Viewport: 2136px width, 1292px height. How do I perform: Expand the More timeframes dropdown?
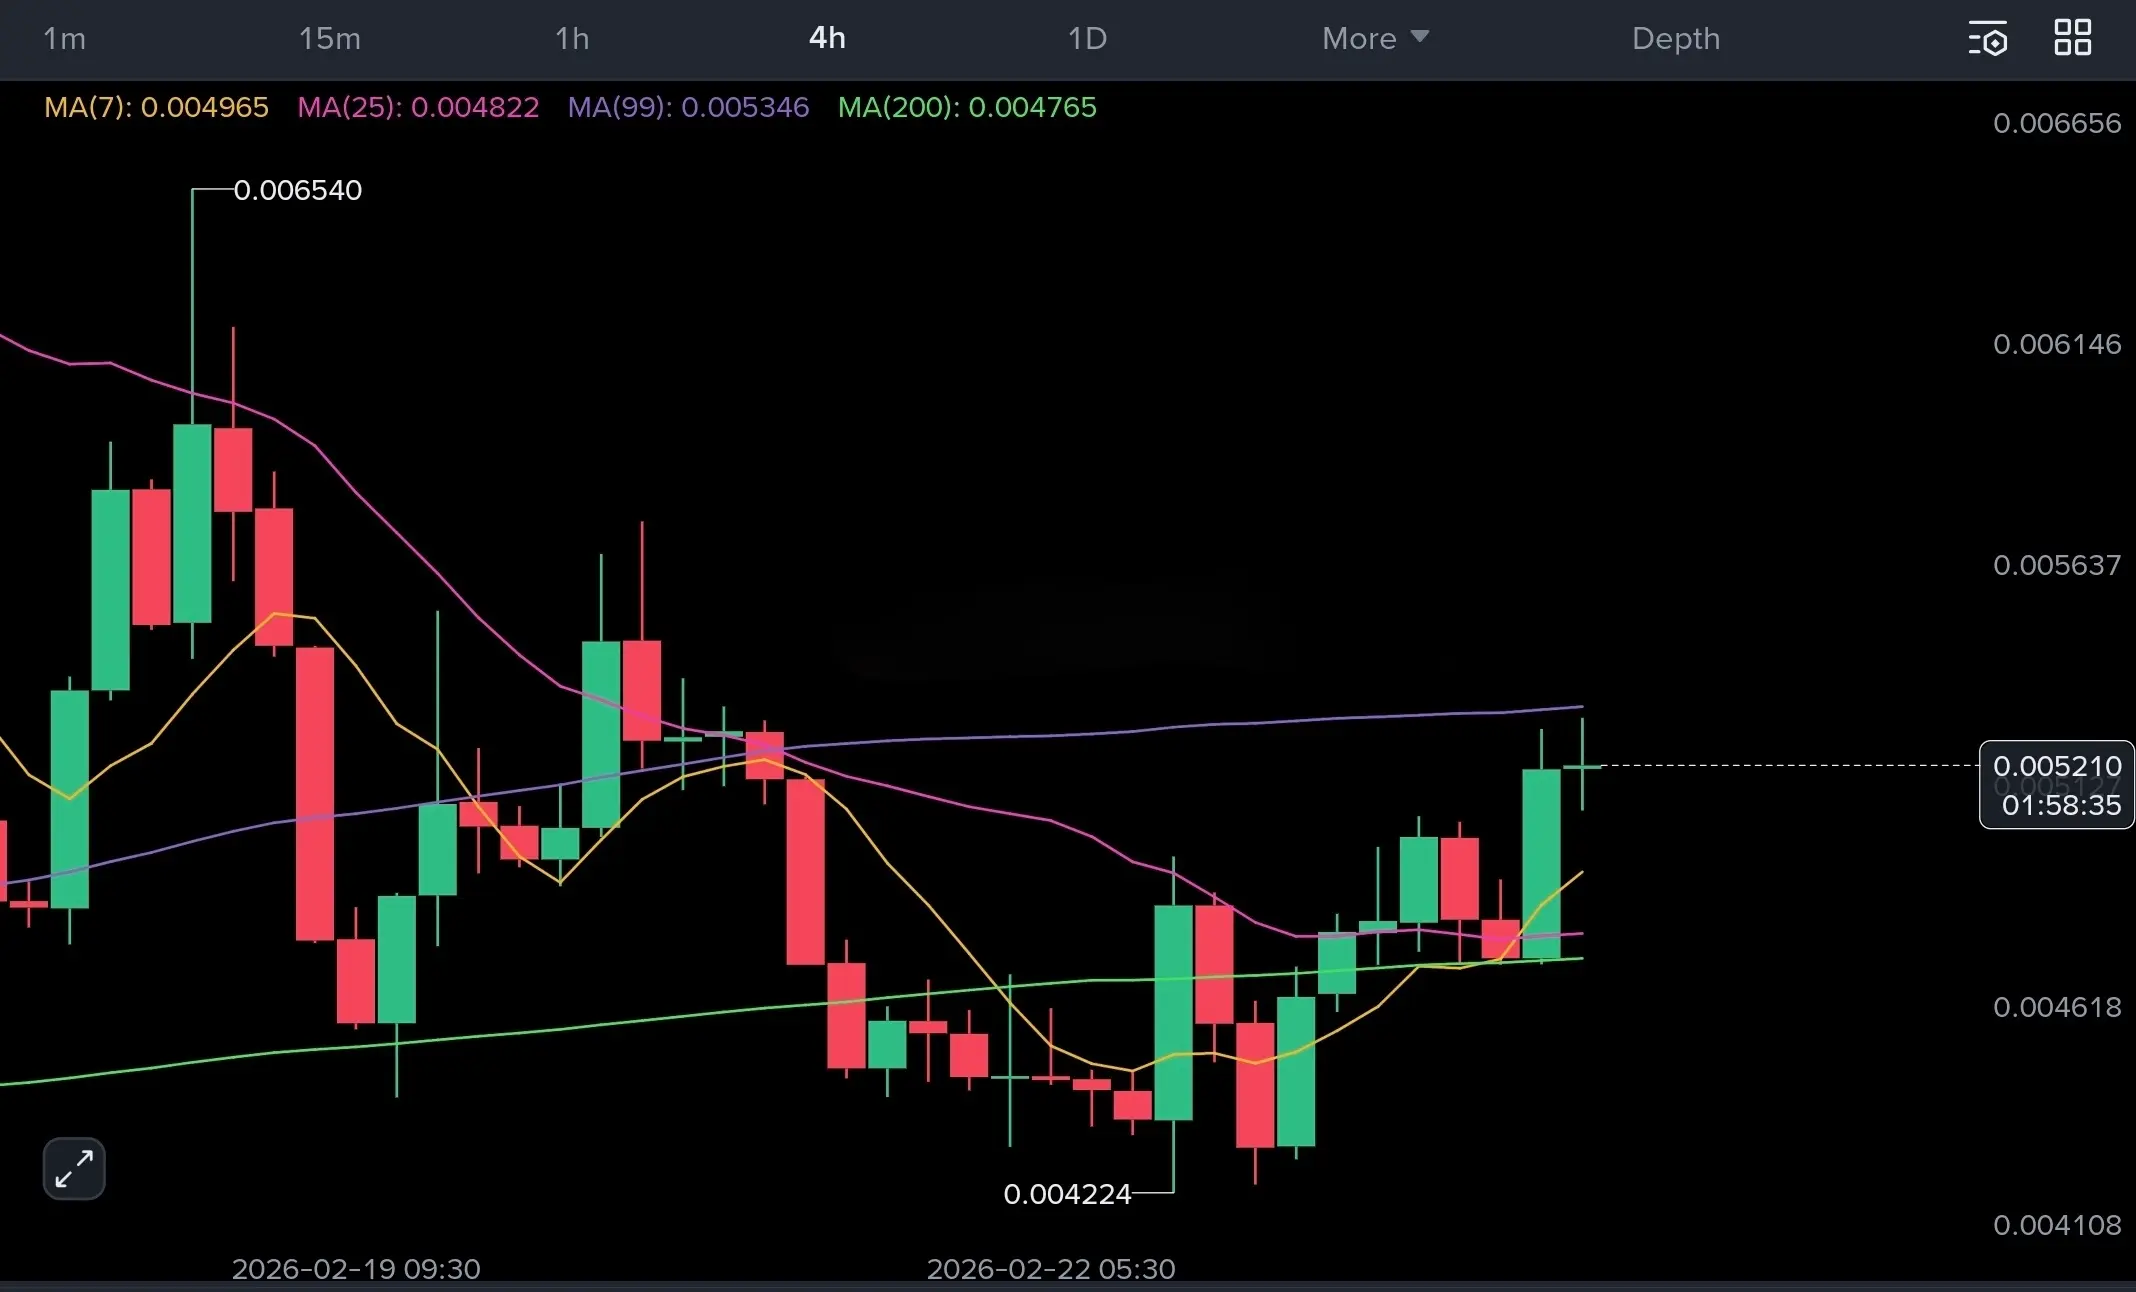coord(1374,38)
